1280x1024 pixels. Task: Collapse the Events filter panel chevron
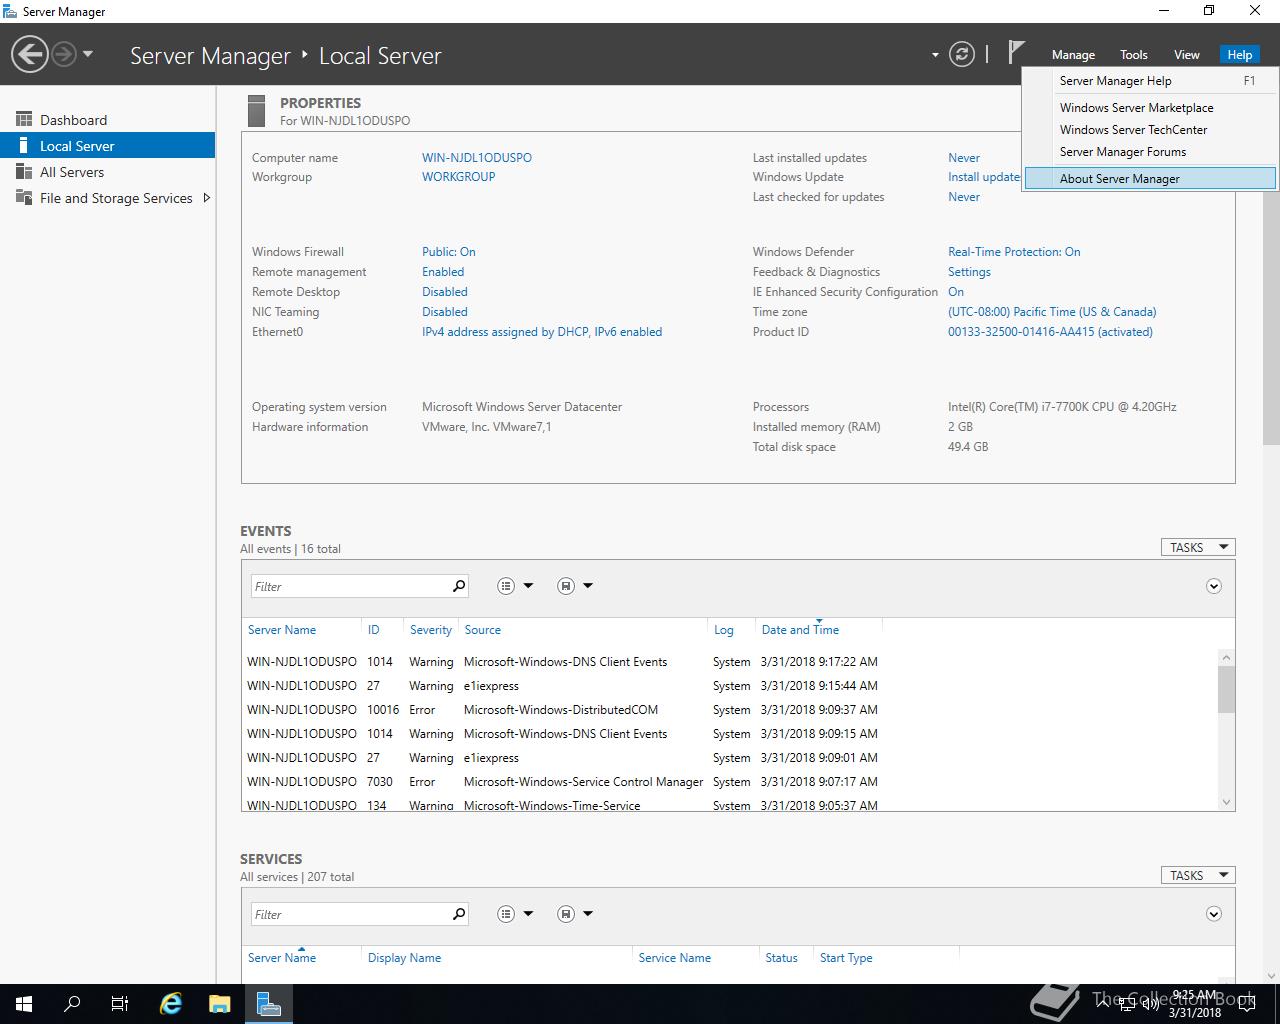pos(1213,586)
